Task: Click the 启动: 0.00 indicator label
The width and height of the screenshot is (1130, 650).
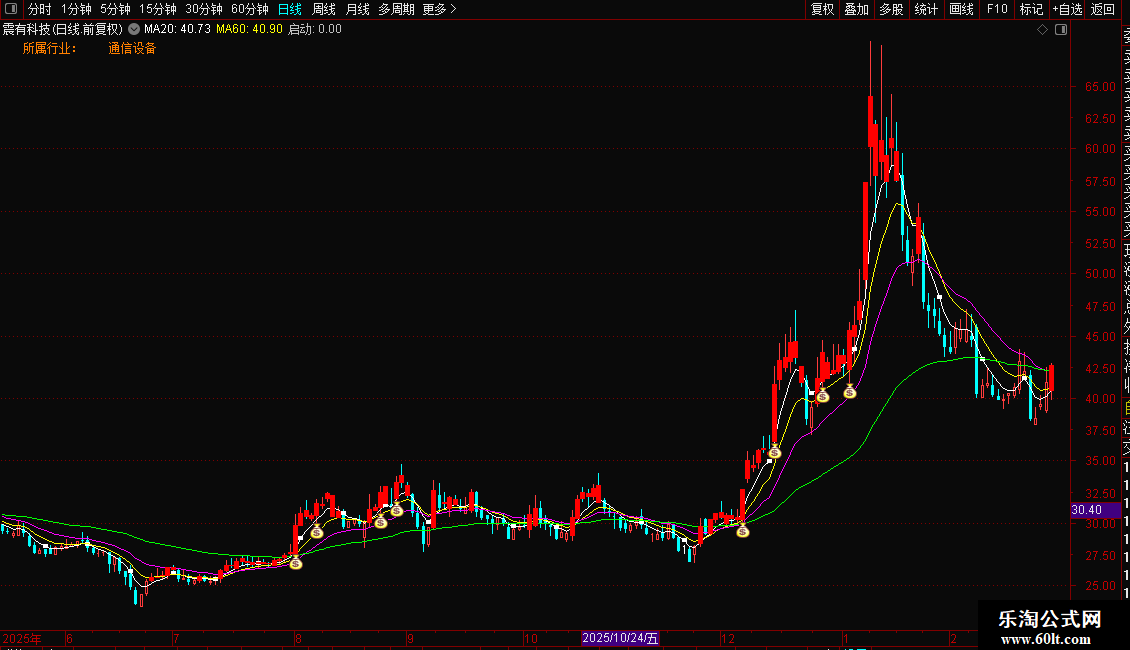Action: (315, 30)
